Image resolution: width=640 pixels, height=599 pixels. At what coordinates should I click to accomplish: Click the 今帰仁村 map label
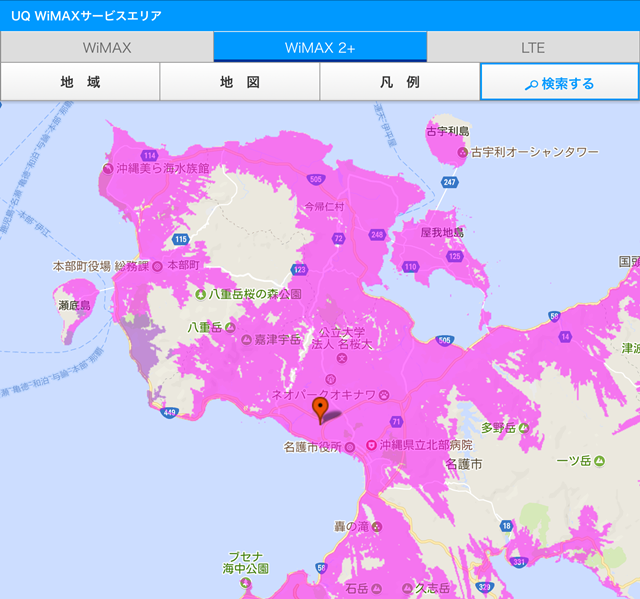[324, 207]
